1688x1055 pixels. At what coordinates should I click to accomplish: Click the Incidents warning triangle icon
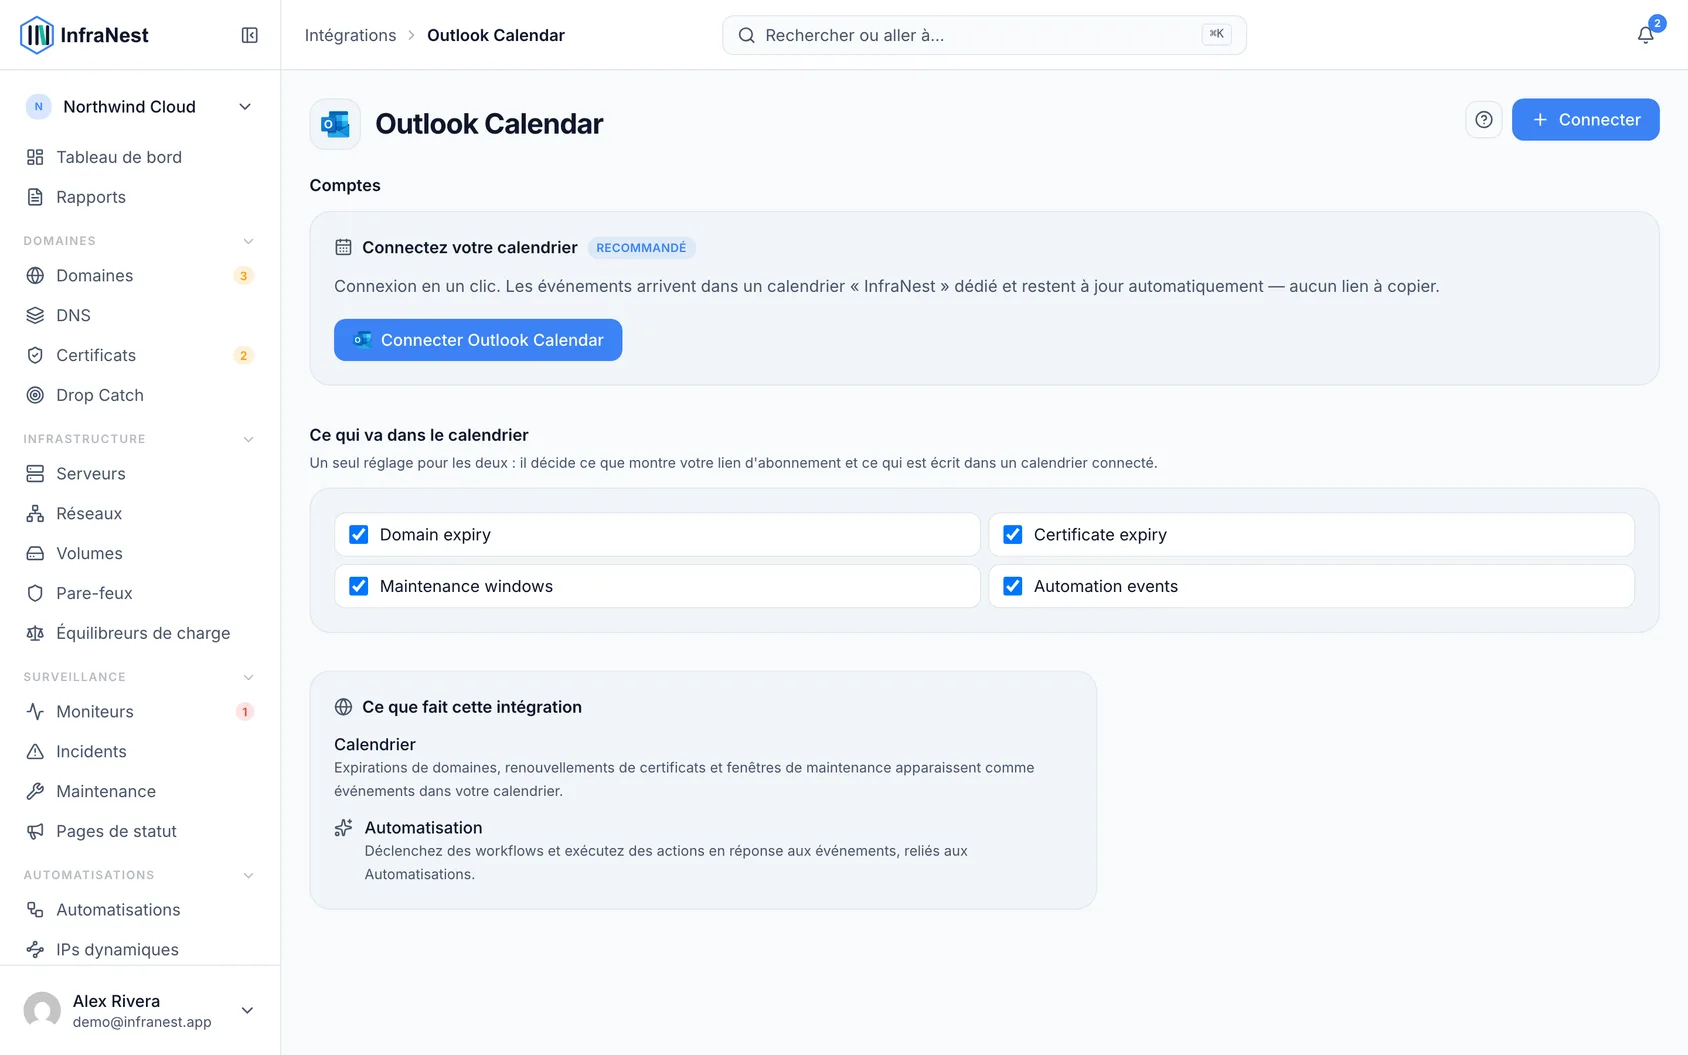point(35,751)
